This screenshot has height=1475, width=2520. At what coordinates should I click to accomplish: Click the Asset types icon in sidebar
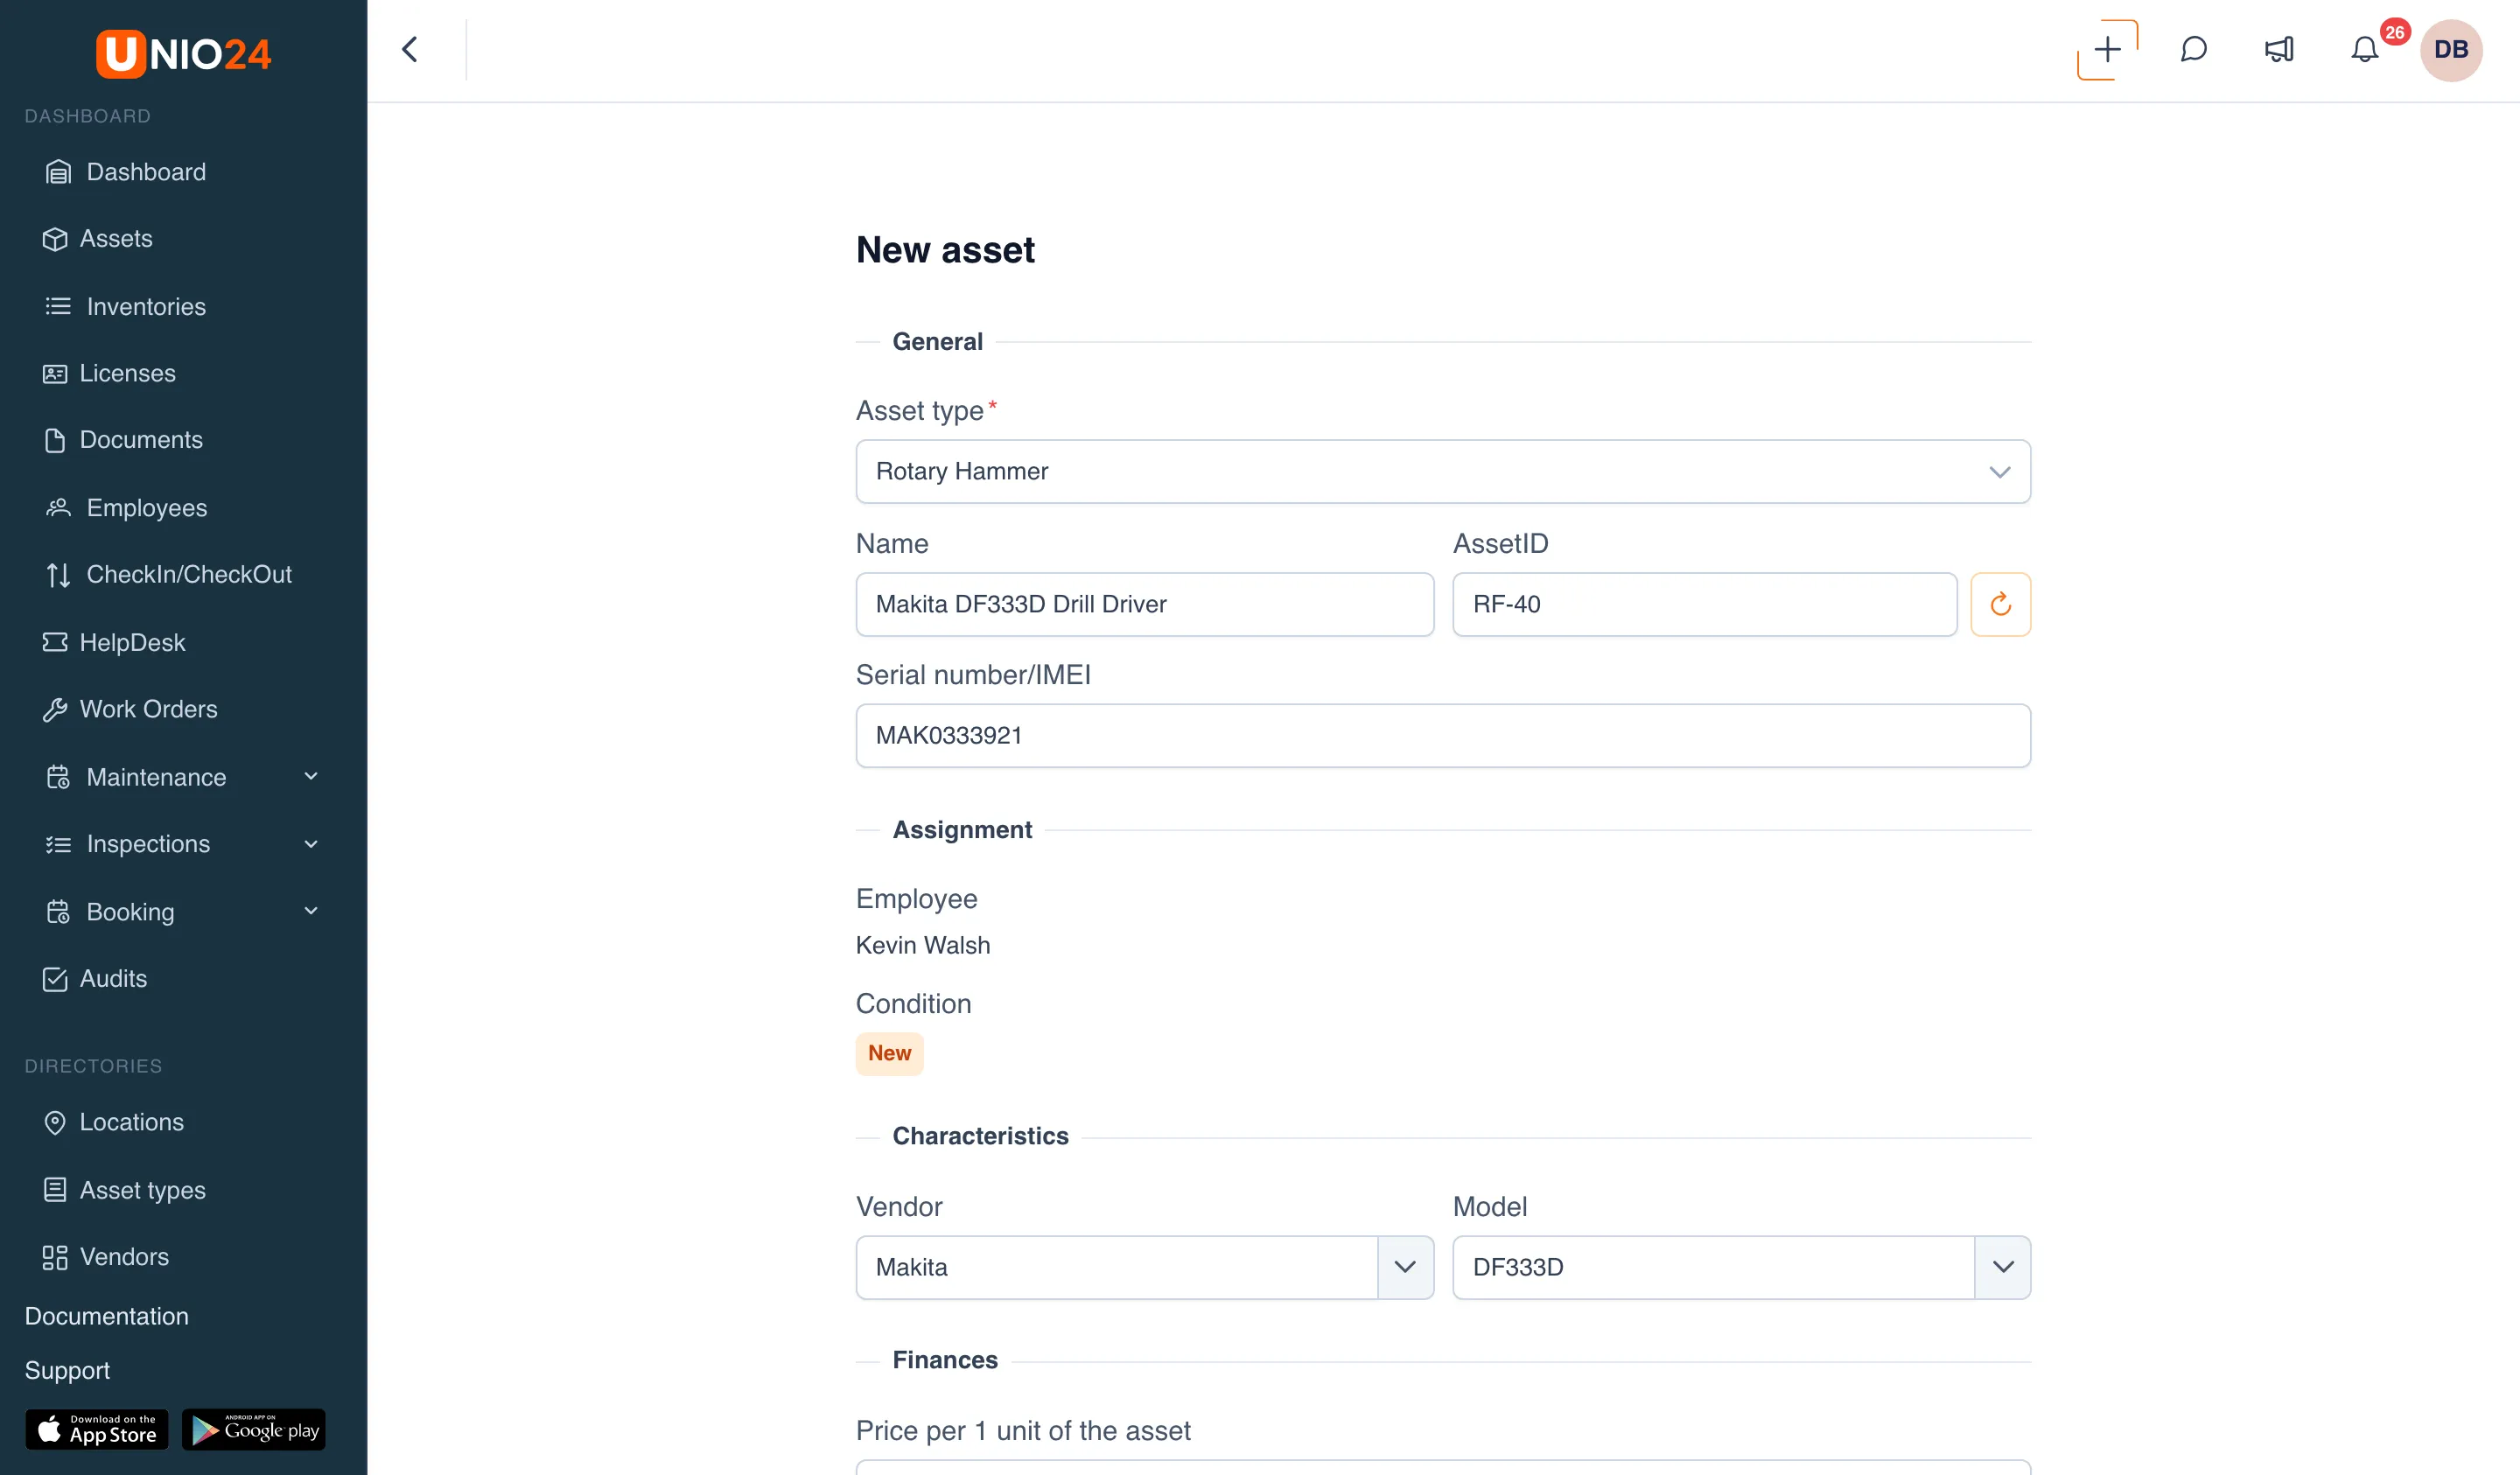pos(55,1190)
